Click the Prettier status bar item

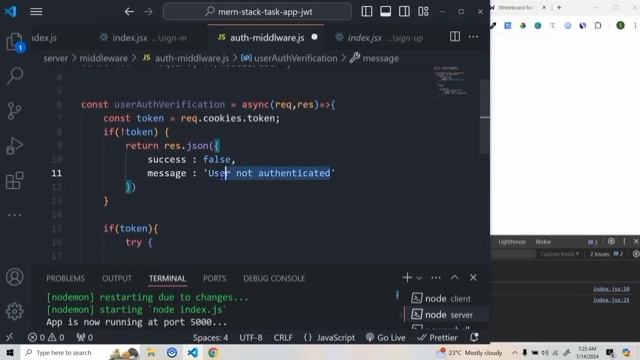point(437,338)
